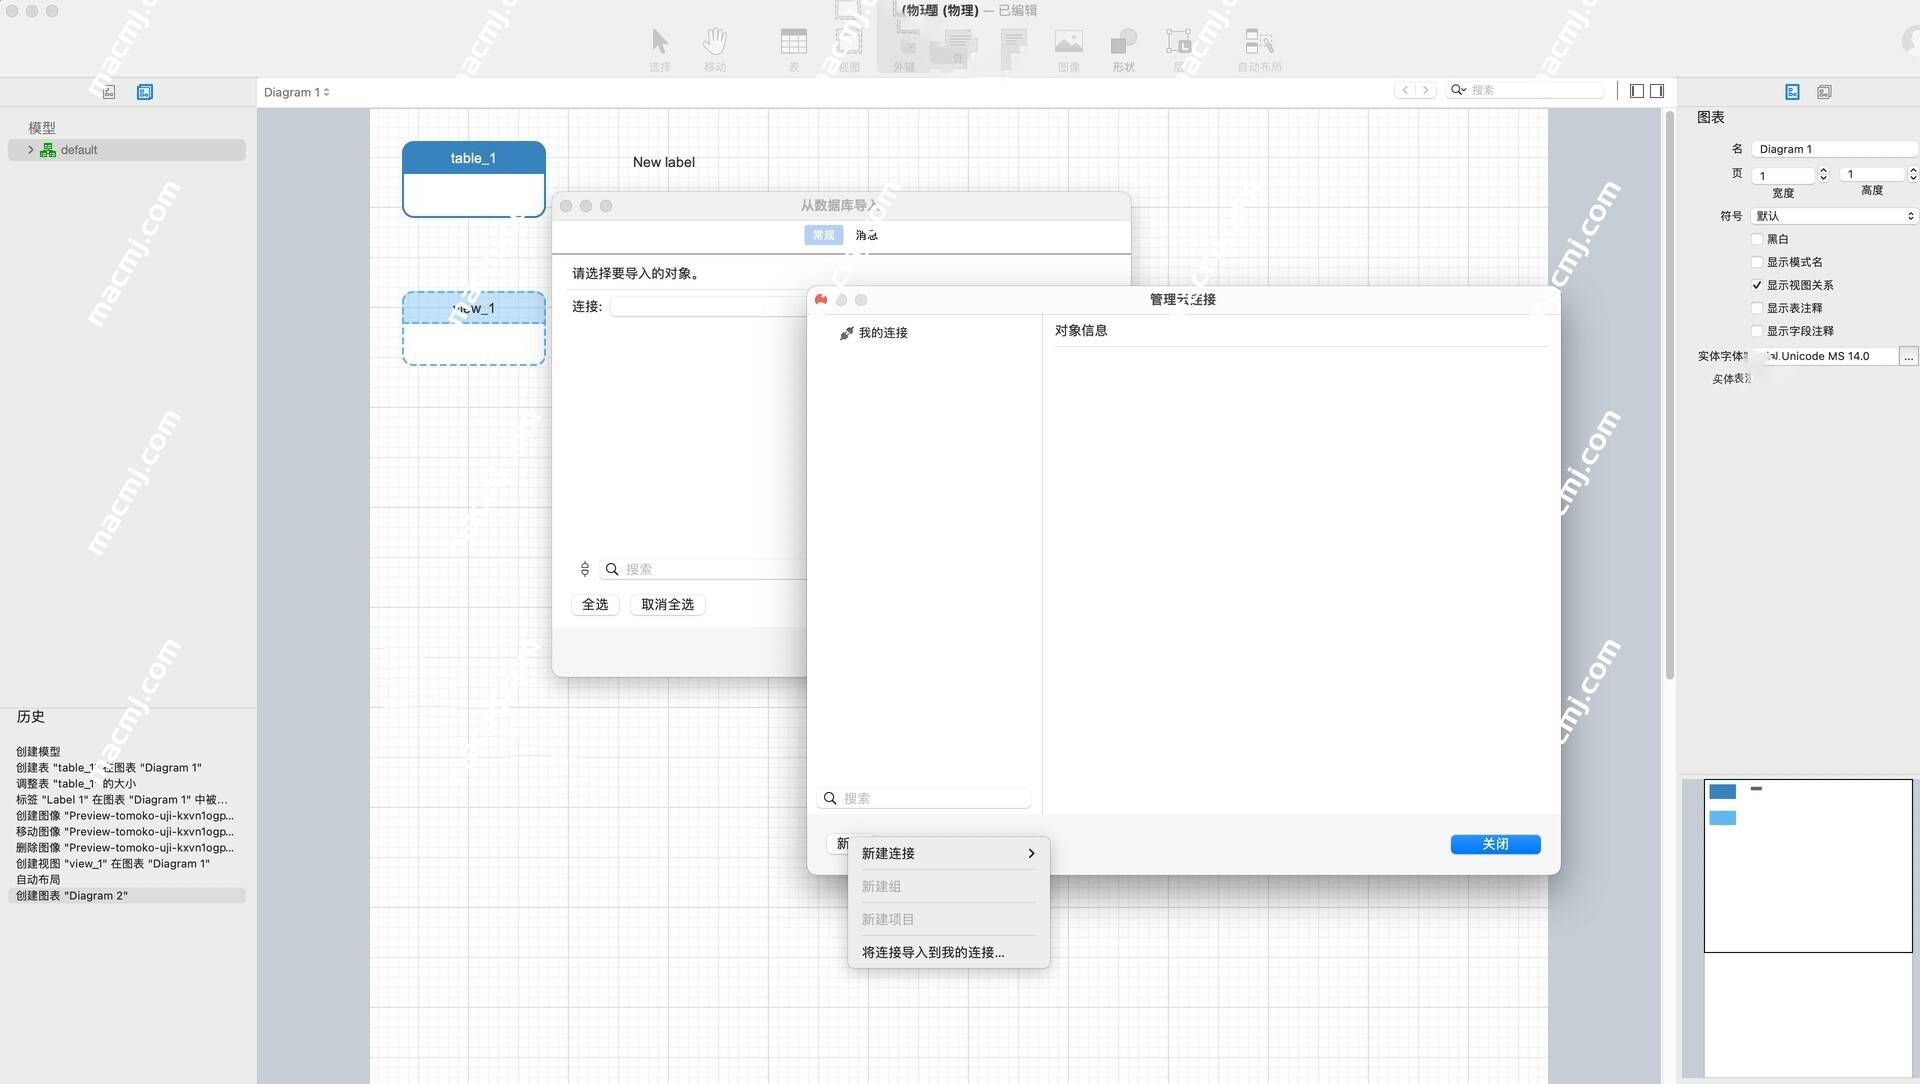Open the sort toggle in import dialog
Screen dimensions: 1920x1084
click(x=585, y=569)
